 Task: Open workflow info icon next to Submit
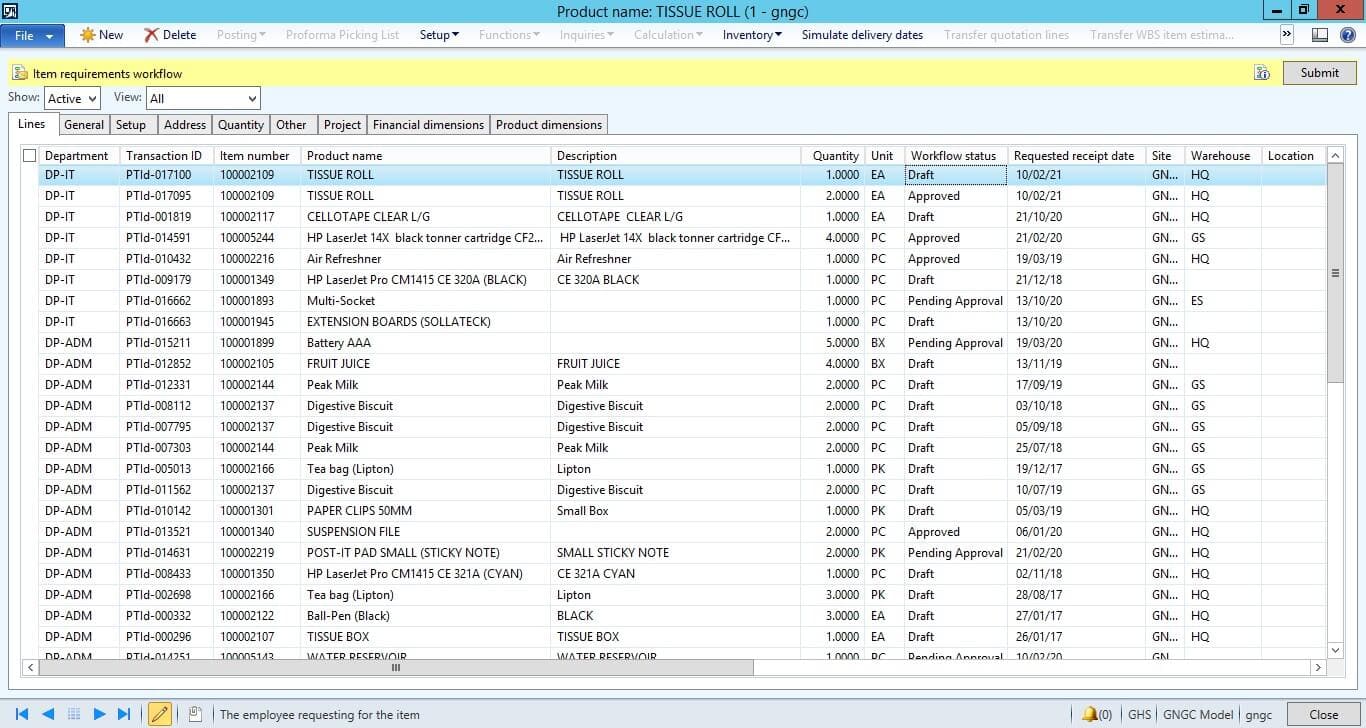pos(1262,73)
